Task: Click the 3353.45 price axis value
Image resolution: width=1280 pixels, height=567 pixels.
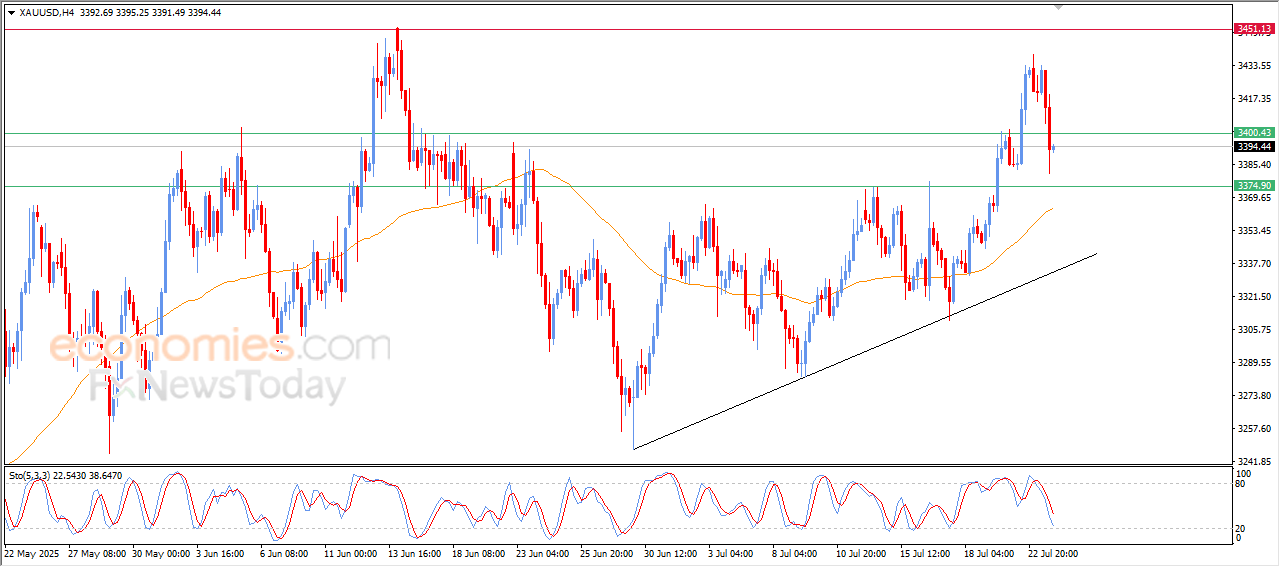Action: 1254,231
